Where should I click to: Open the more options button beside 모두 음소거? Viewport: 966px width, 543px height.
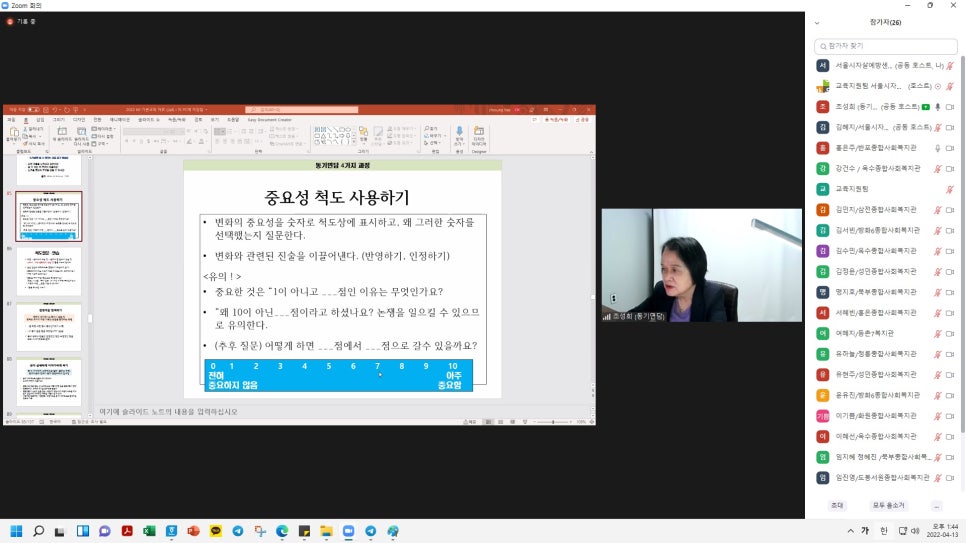936,505
